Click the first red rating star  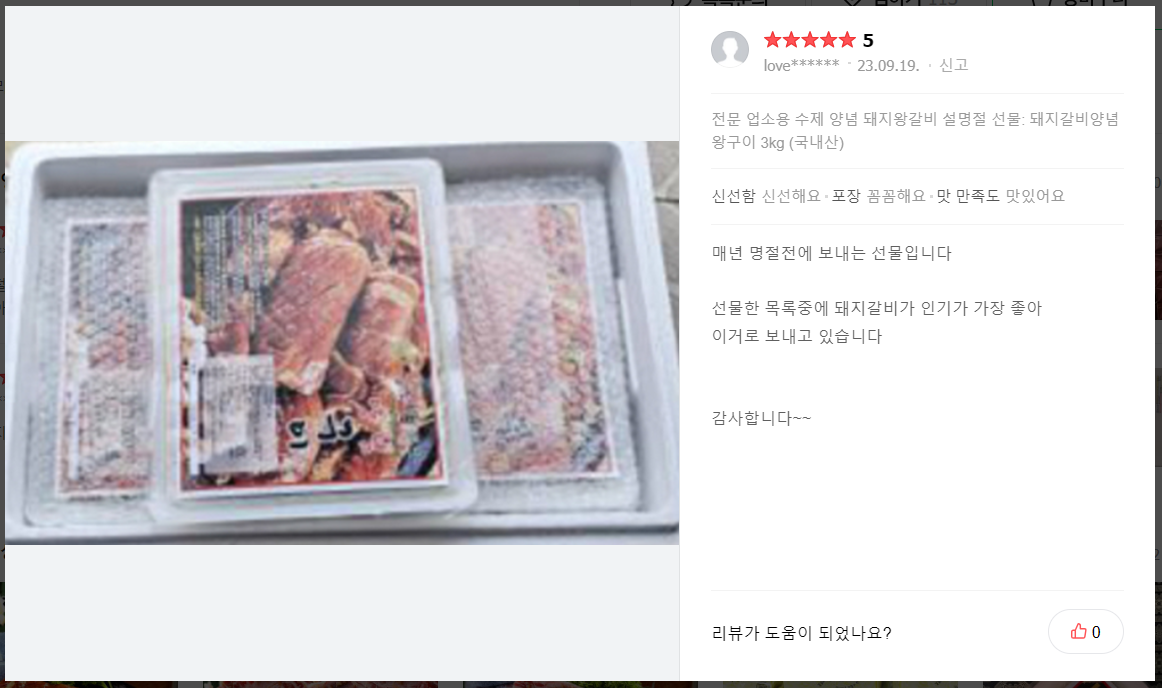tap(772, 39)
